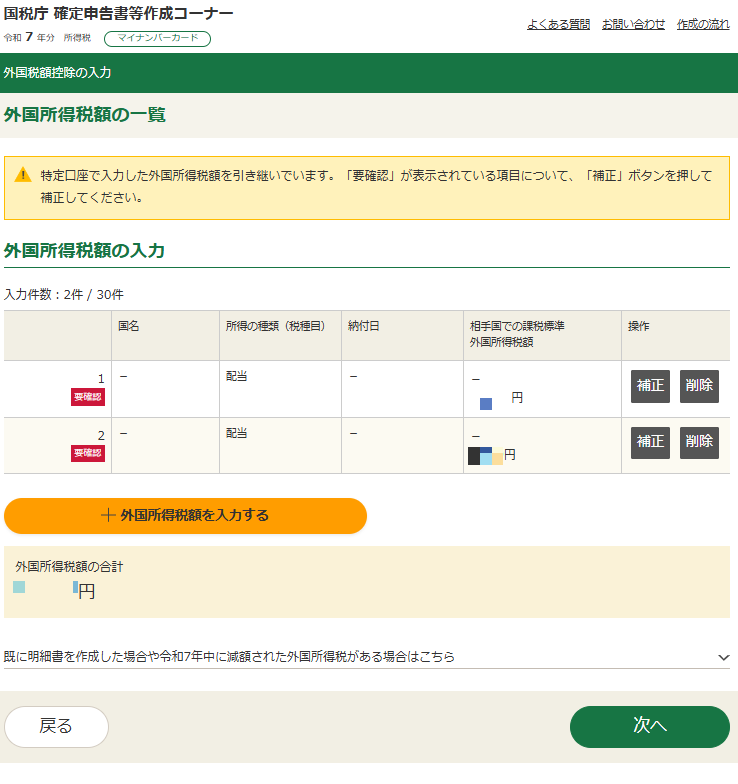Click the 納付日 column header
This screenshot has width=738, height=784.
[x=363, y=326]
